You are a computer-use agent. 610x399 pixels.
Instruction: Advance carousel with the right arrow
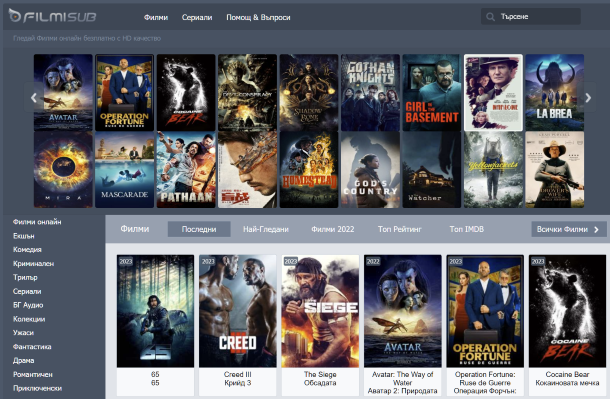pyautogui.click(x=588, y=98)
